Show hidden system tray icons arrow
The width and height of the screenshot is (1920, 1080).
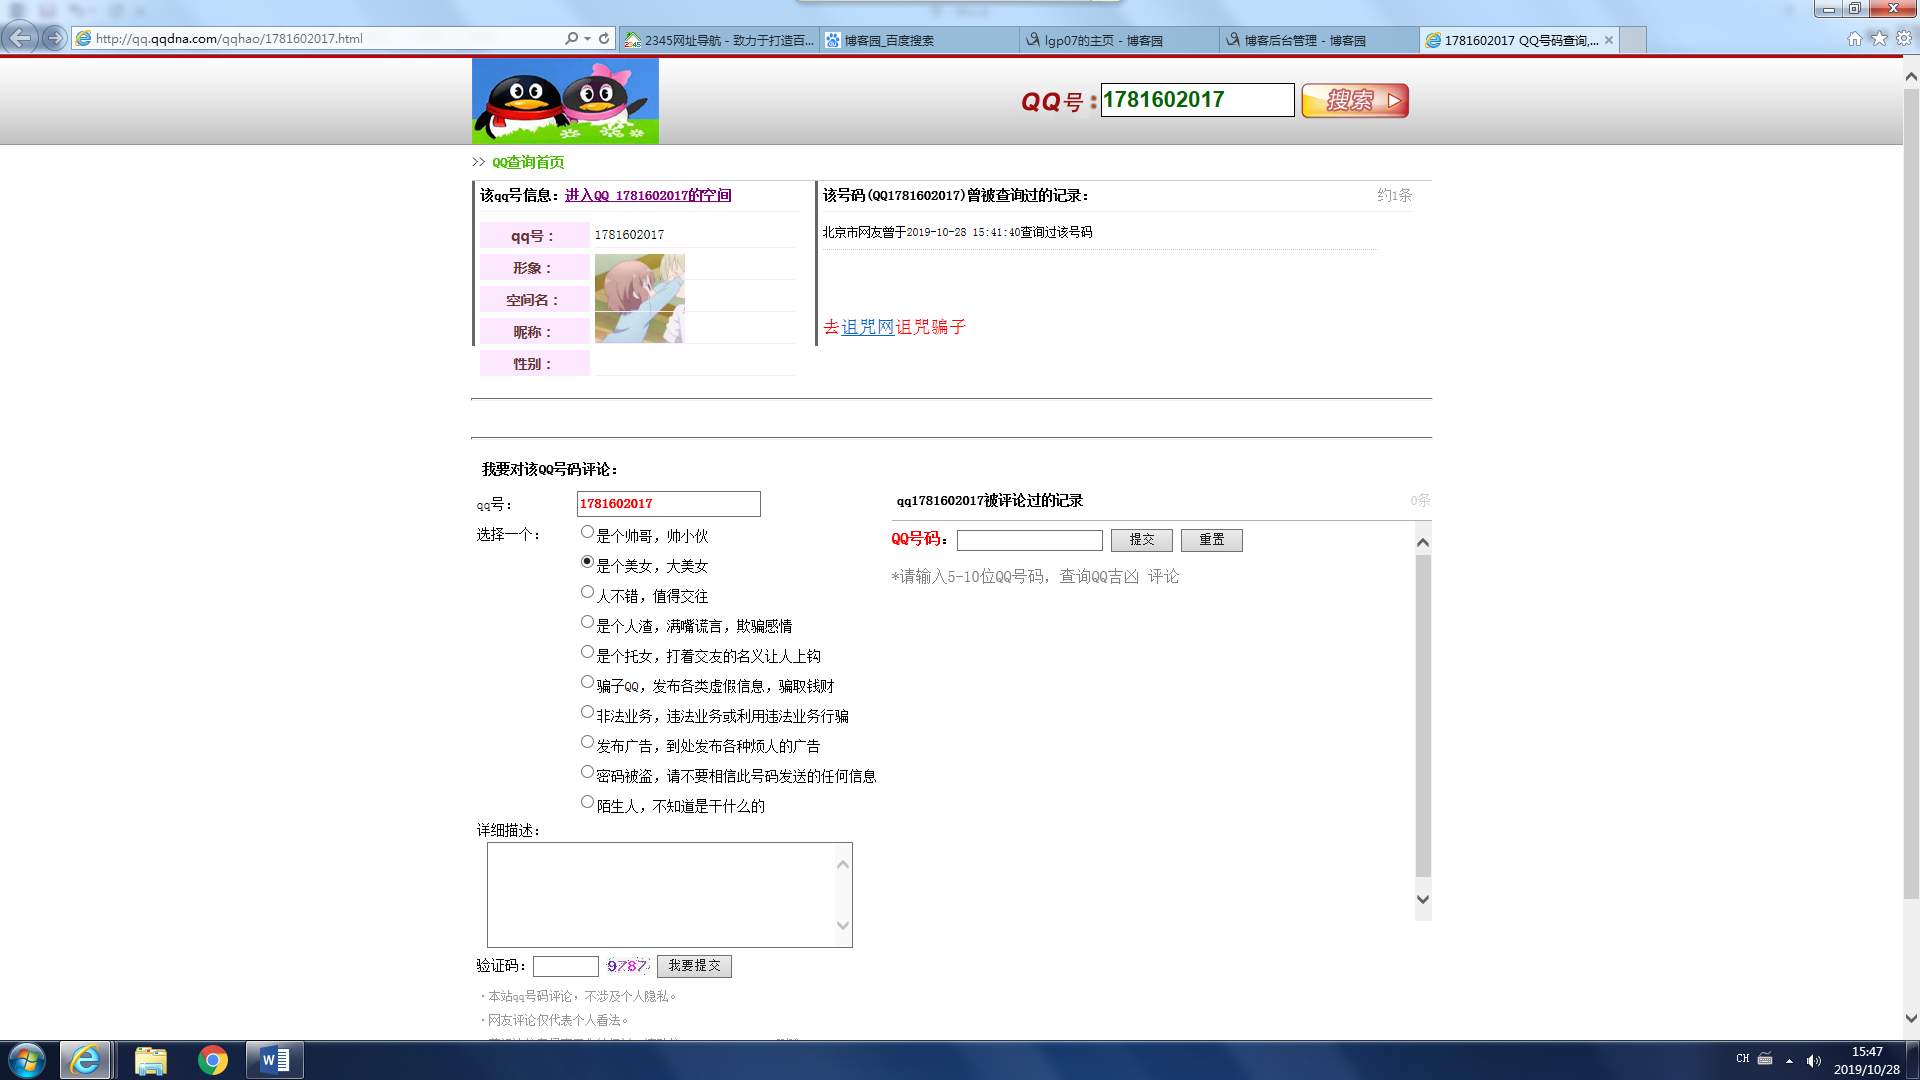[x=1789, y=1060]
